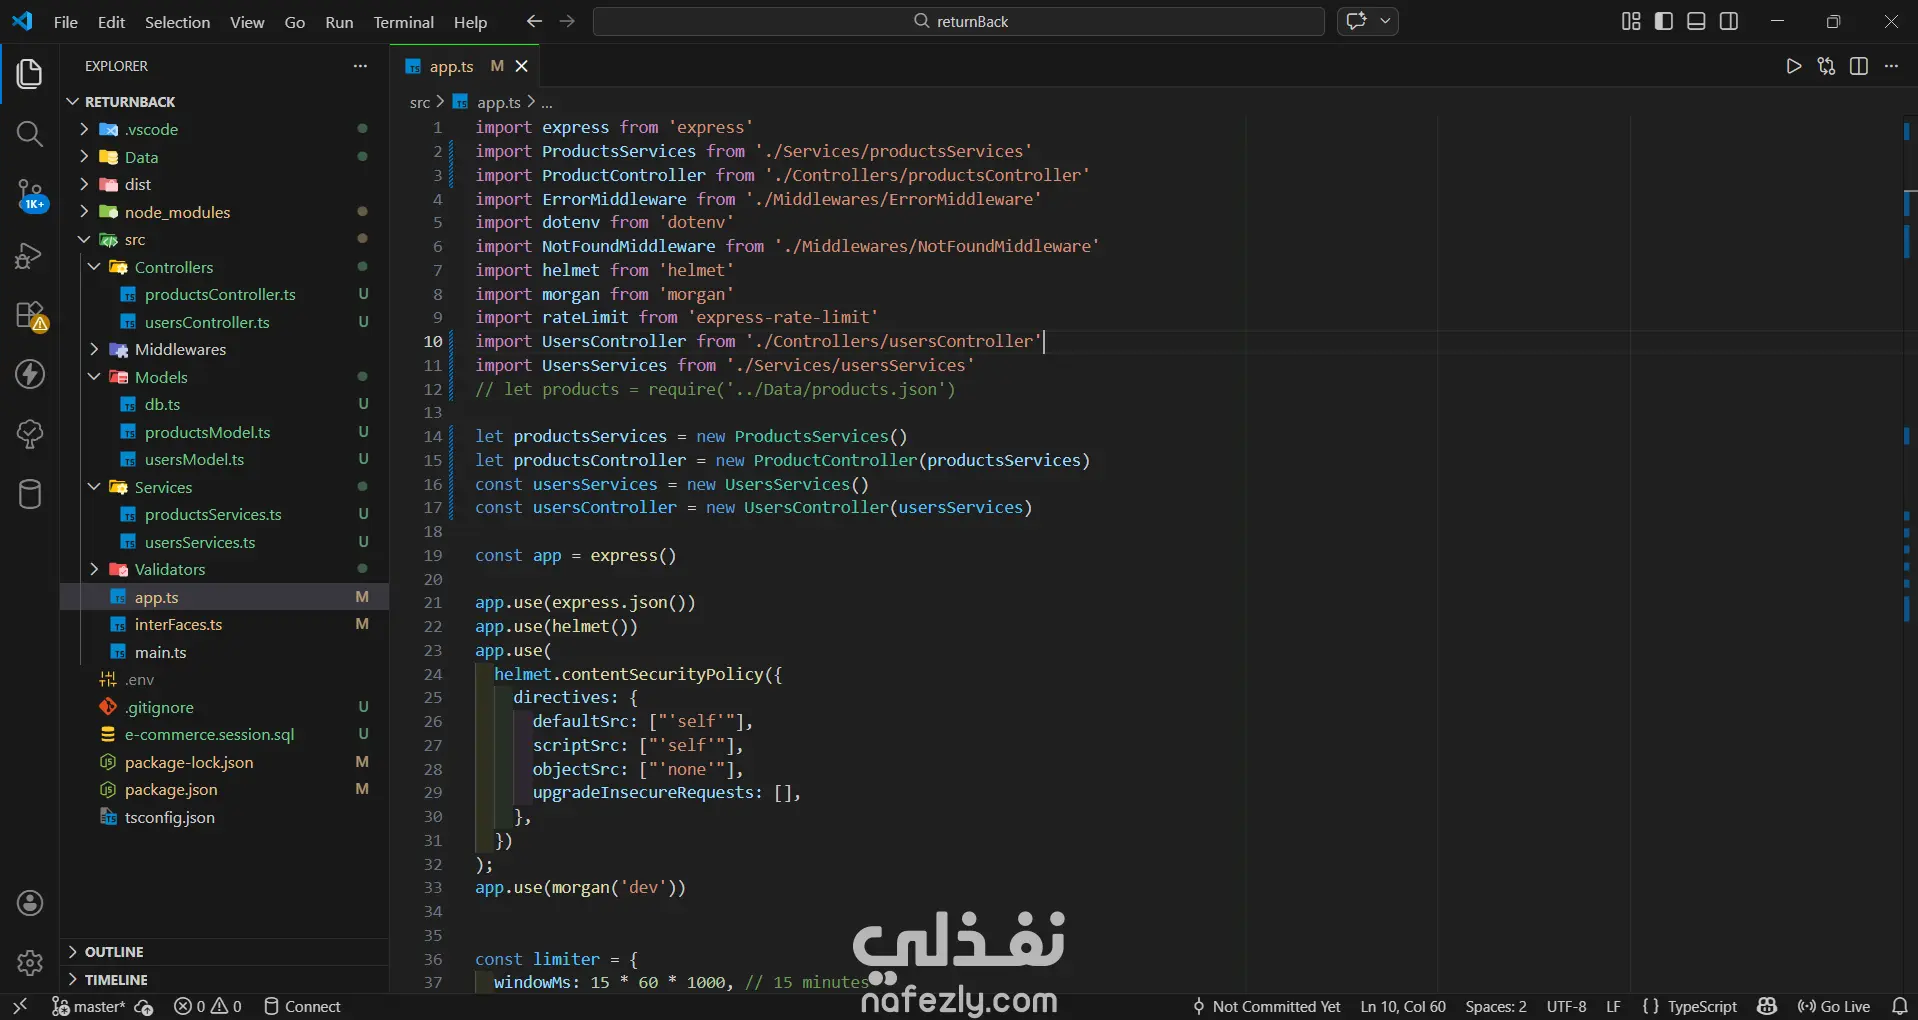The image size is (1918, 1020).
Task: Click the returnBack command center search box
Action: pos(959,21)
